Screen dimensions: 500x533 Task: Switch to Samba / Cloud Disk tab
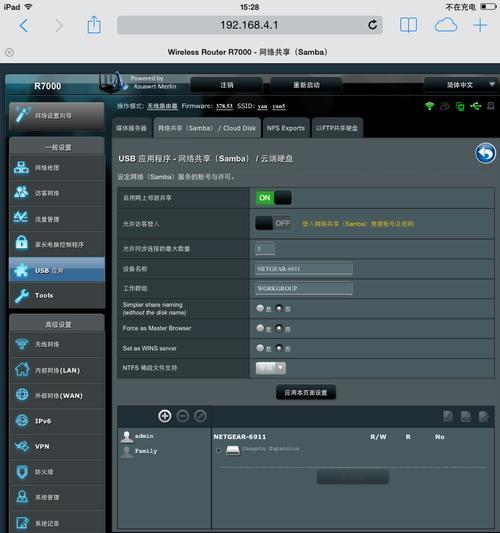point(207,128)
